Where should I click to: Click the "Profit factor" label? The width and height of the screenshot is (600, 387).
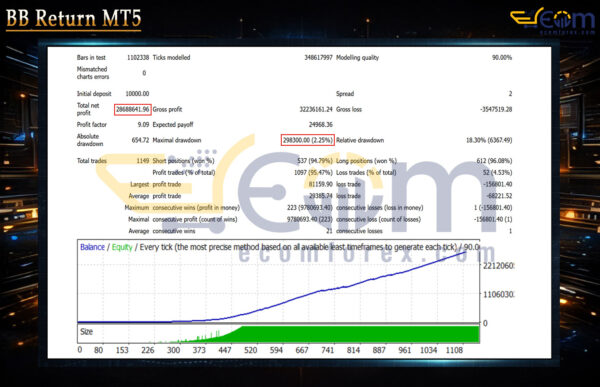point(92,124)
